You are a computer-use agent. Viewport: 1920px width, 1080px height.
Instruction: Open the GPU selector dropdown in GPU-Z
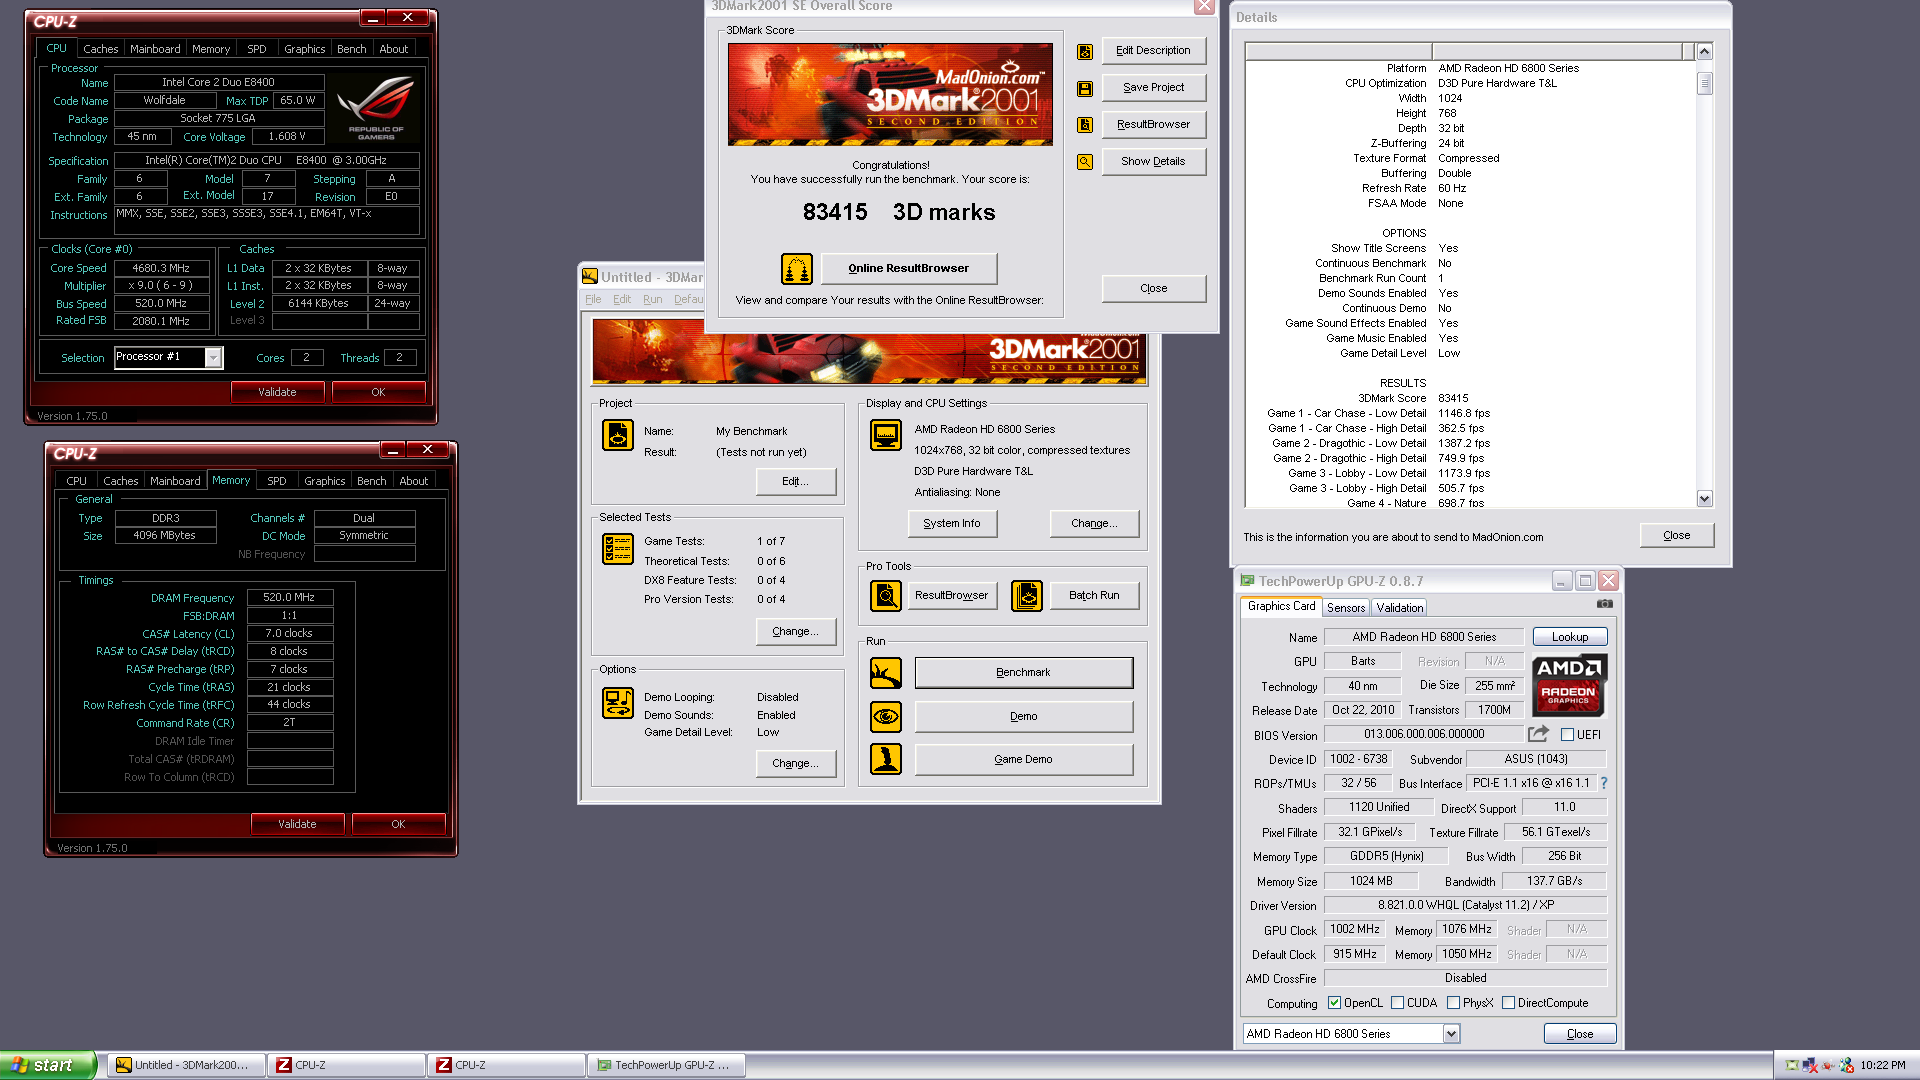pos(1451,1034)
